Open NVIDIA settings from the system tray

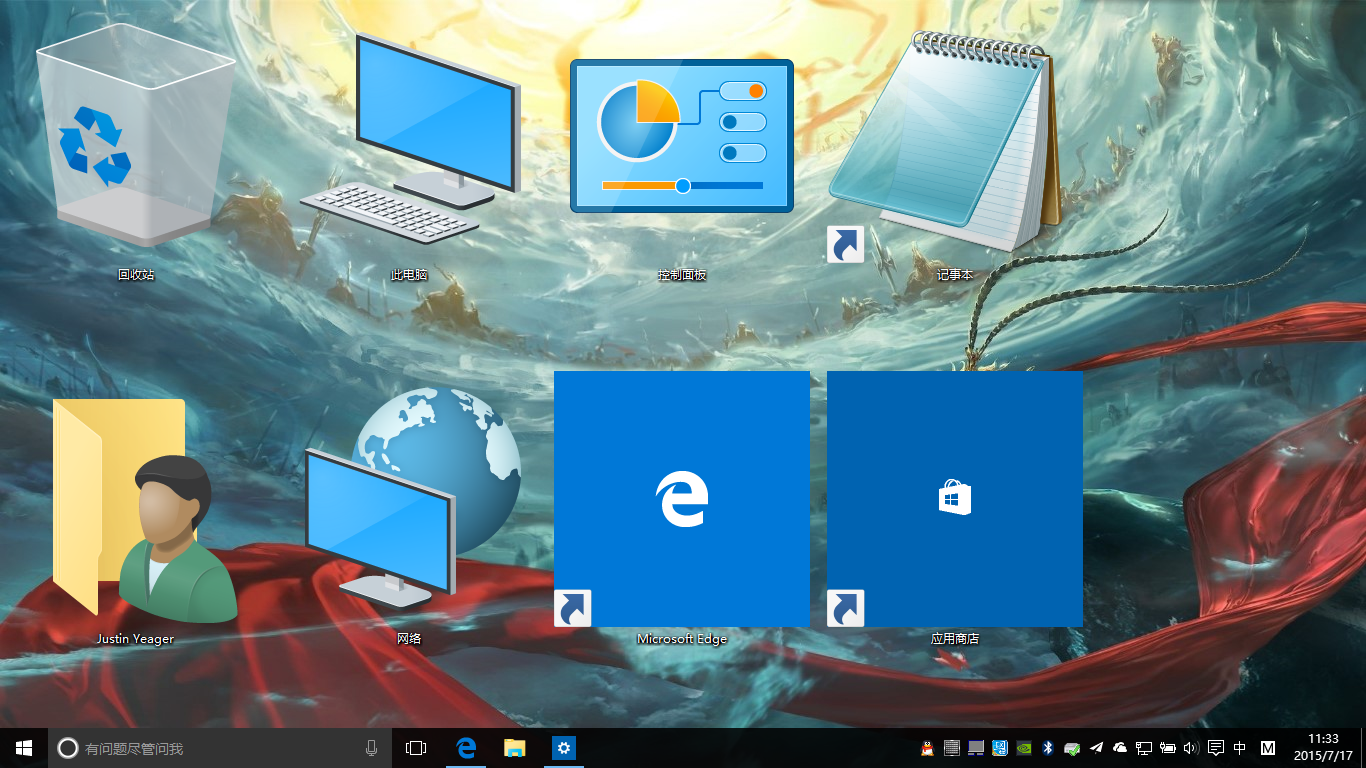(1023, 747)
